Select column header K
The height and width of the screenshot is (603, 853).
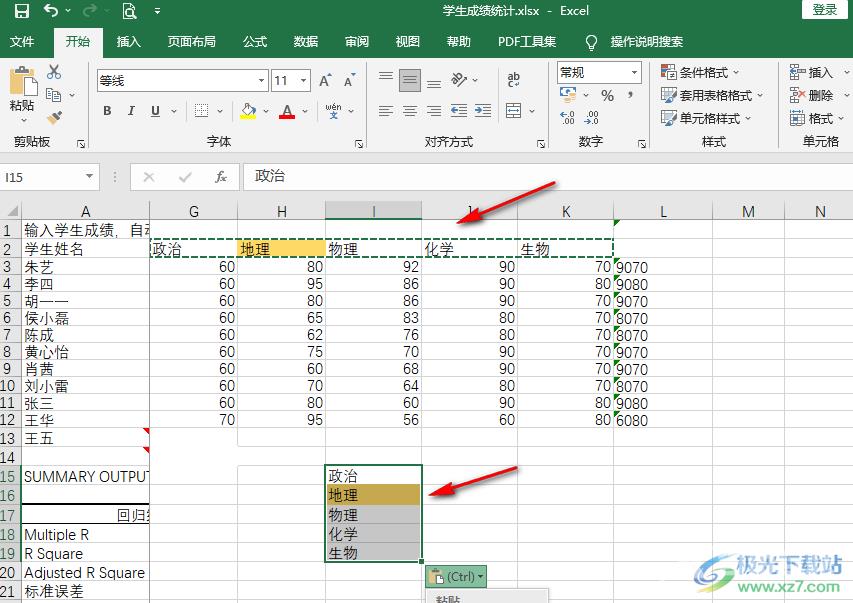point(566,211)
